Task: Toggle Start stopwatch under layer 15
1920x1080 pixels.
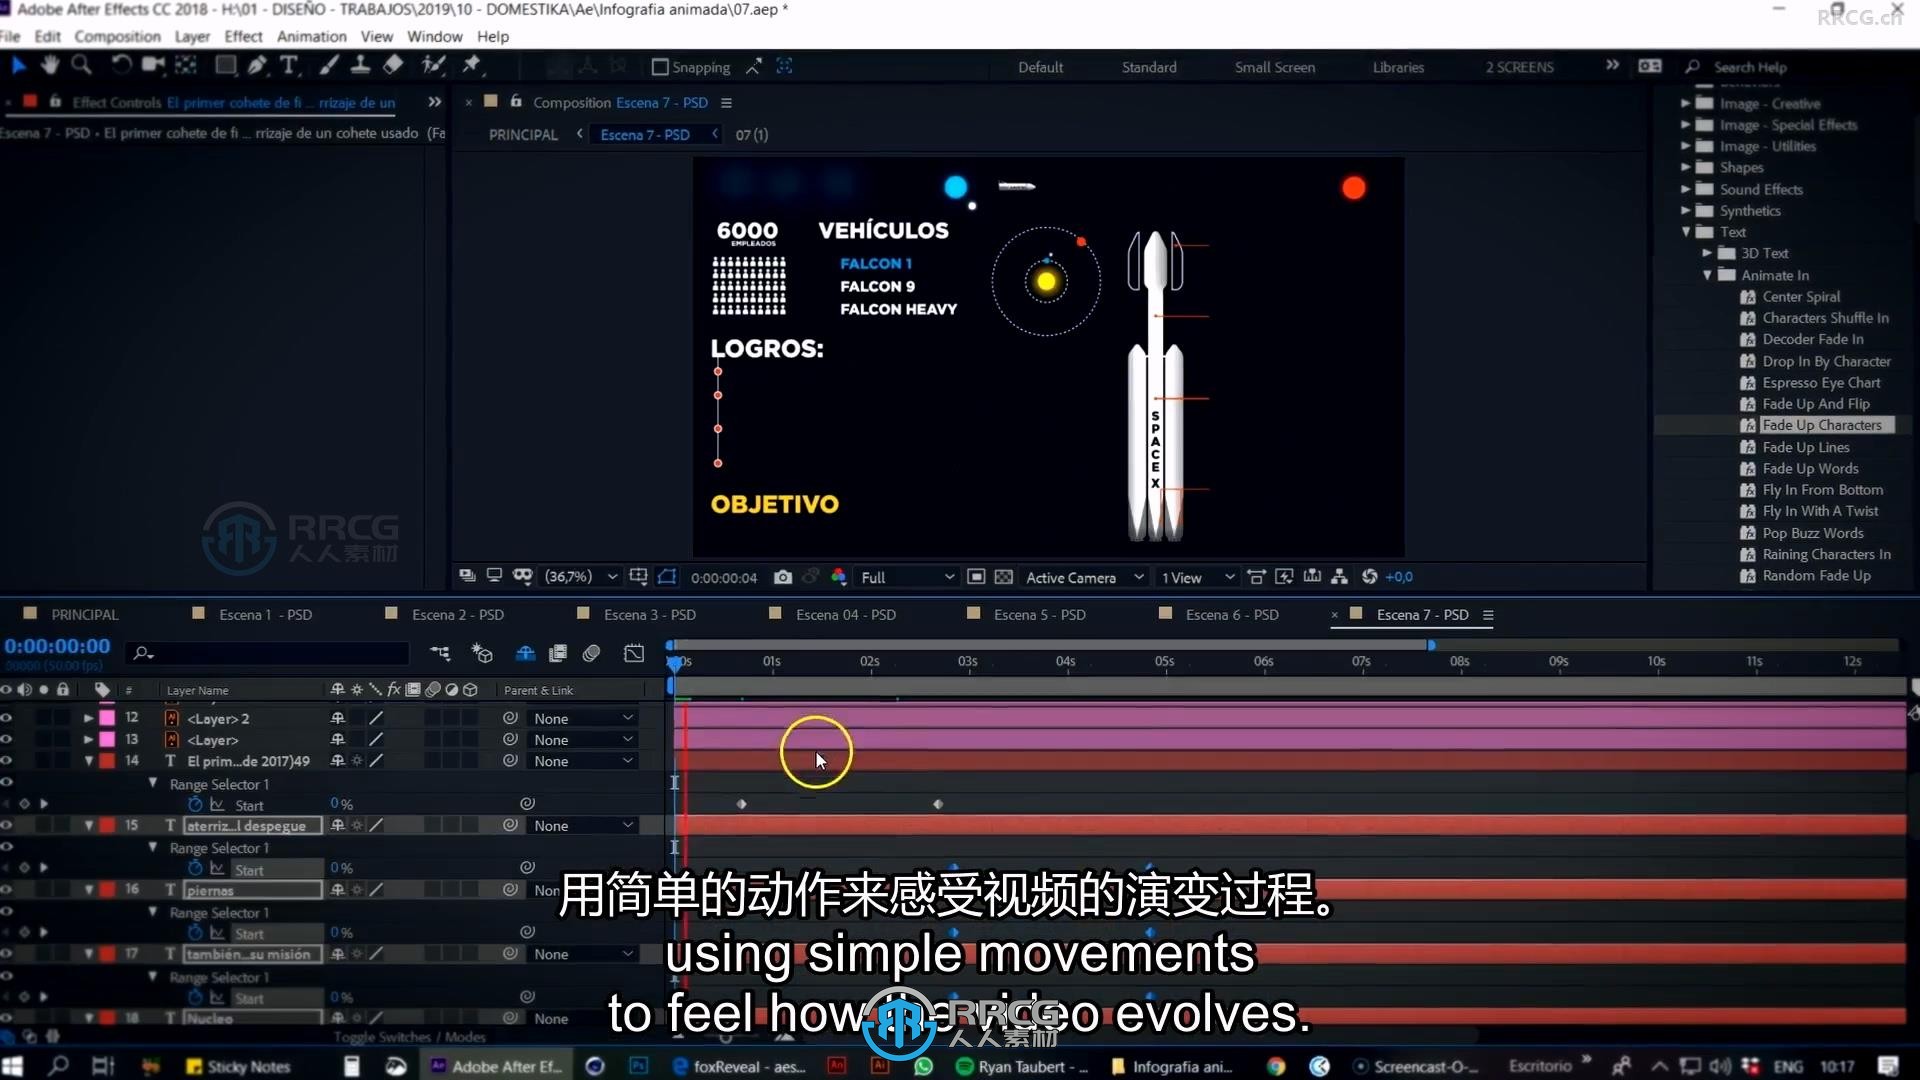Action: click(x=195, y=868)
